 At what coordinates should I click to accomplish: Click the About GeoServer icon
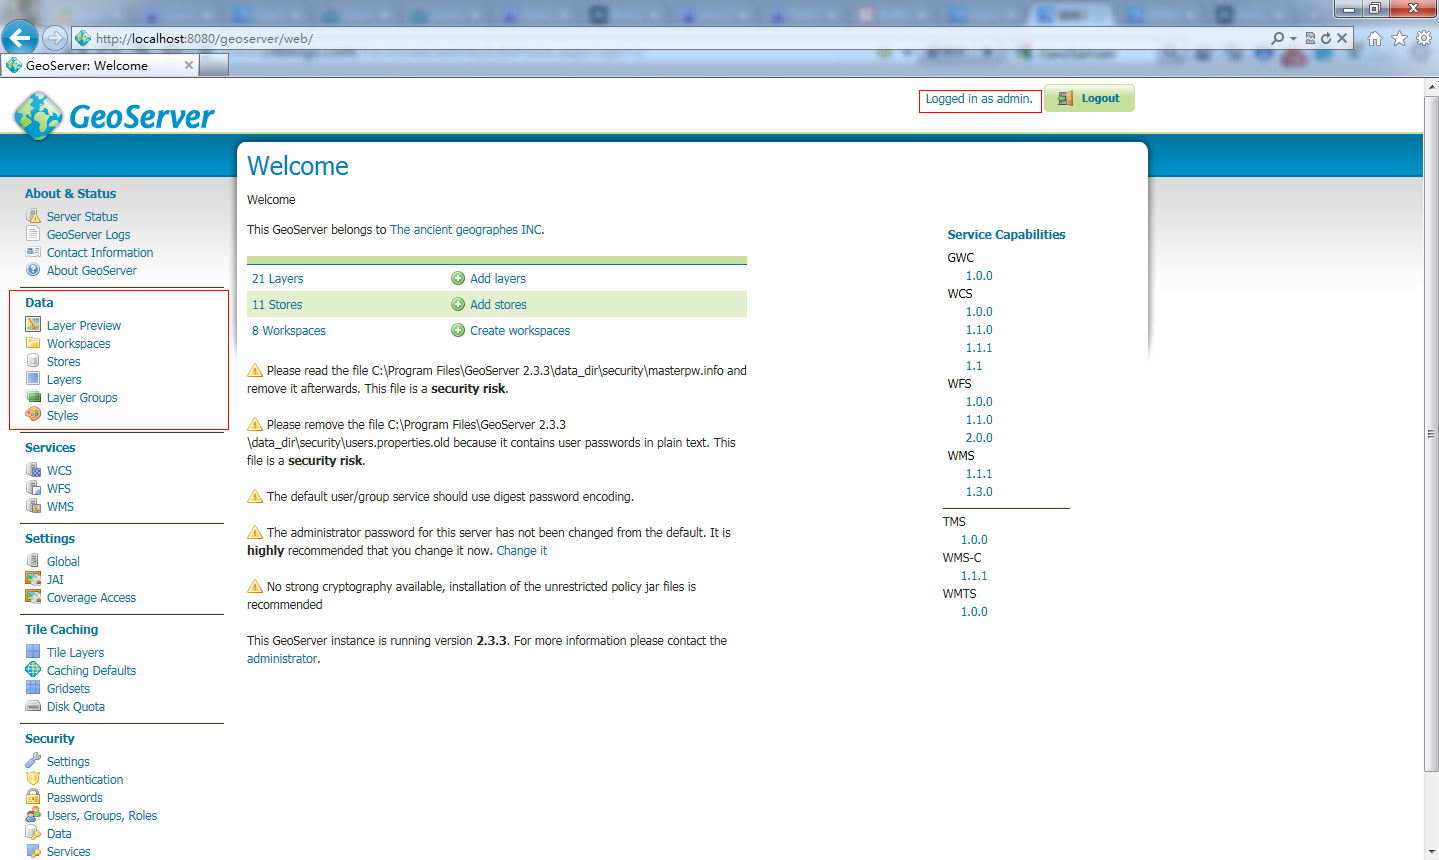click(x=33, y=270)
